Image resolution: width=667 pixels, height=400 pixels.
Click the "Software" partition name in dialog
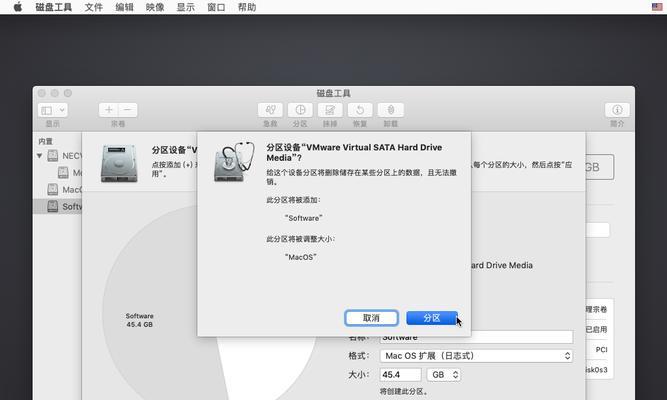pos(303,218)
